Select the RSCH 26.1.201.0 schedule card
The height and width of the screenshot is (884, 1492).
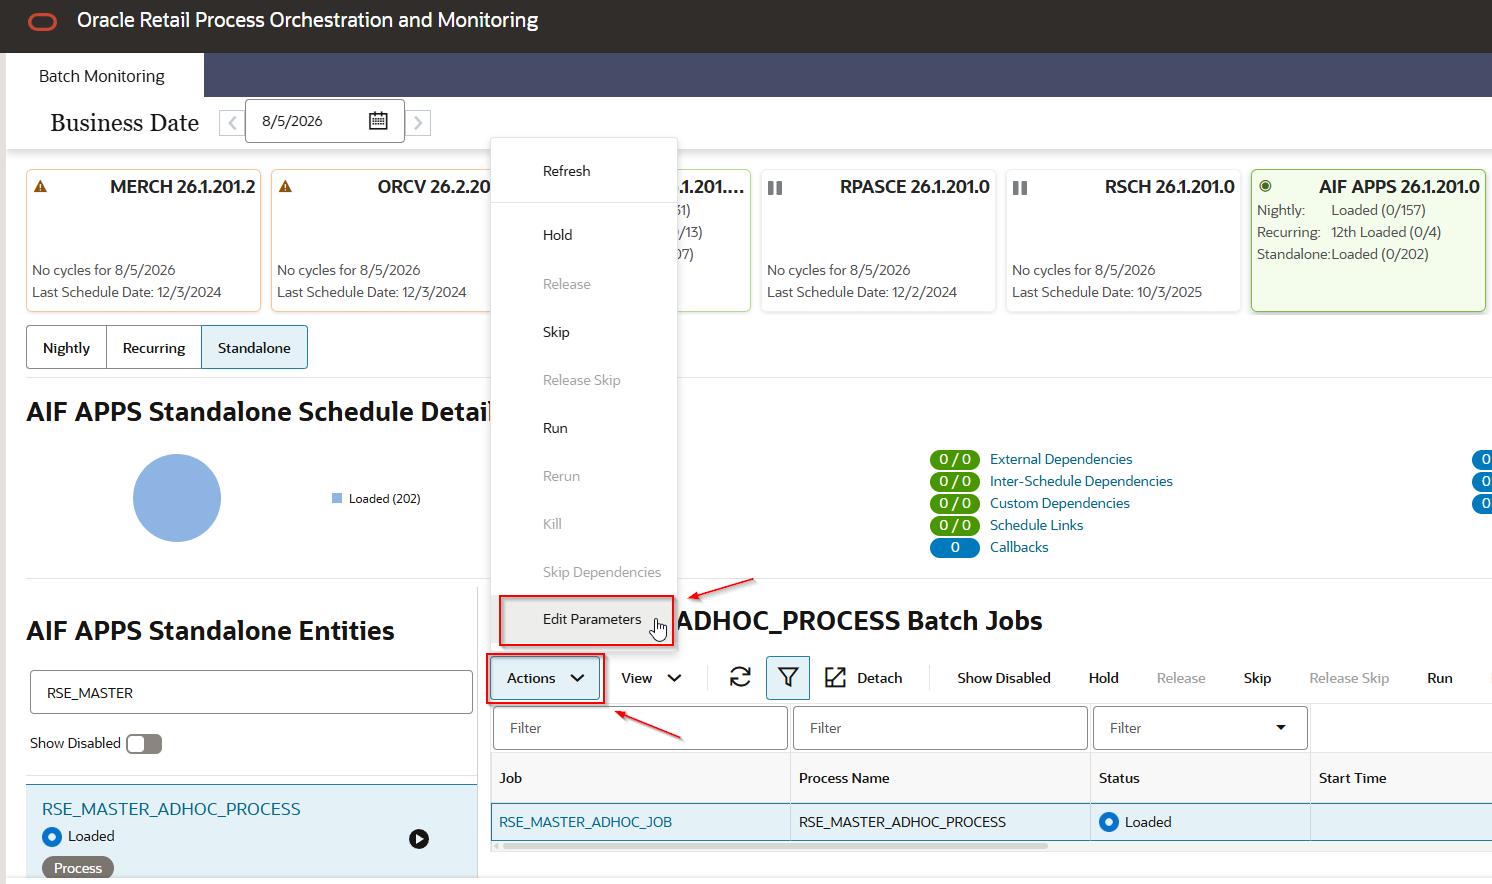pos(1123,240)
